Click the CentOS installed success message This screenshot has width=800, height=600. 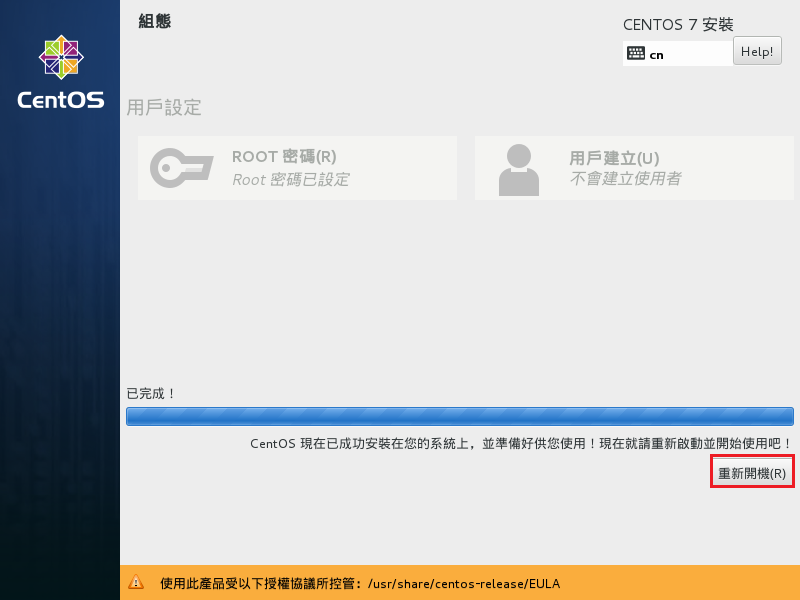pyautogui.click(x=520, y=443)
